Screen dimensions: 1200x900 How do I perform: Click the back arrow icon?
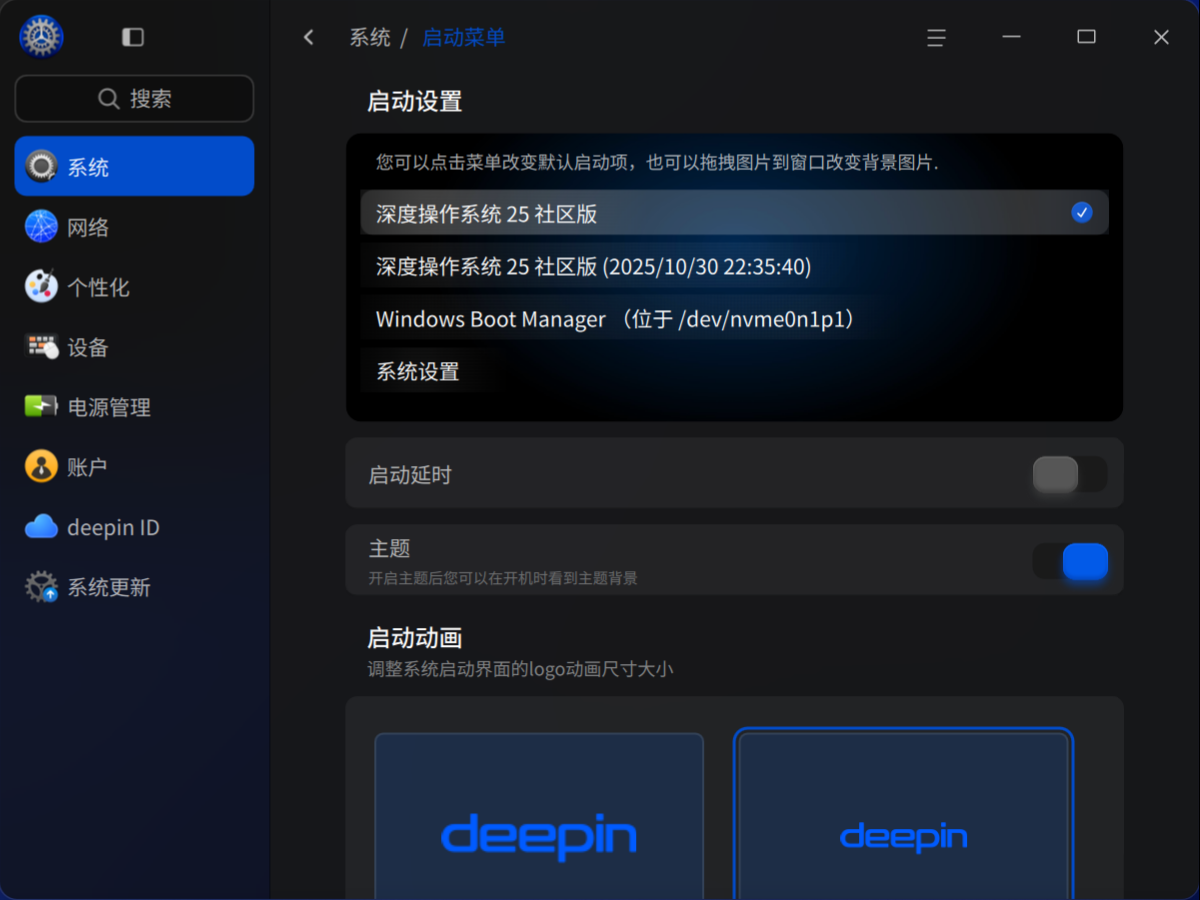(x=308, y=37)
